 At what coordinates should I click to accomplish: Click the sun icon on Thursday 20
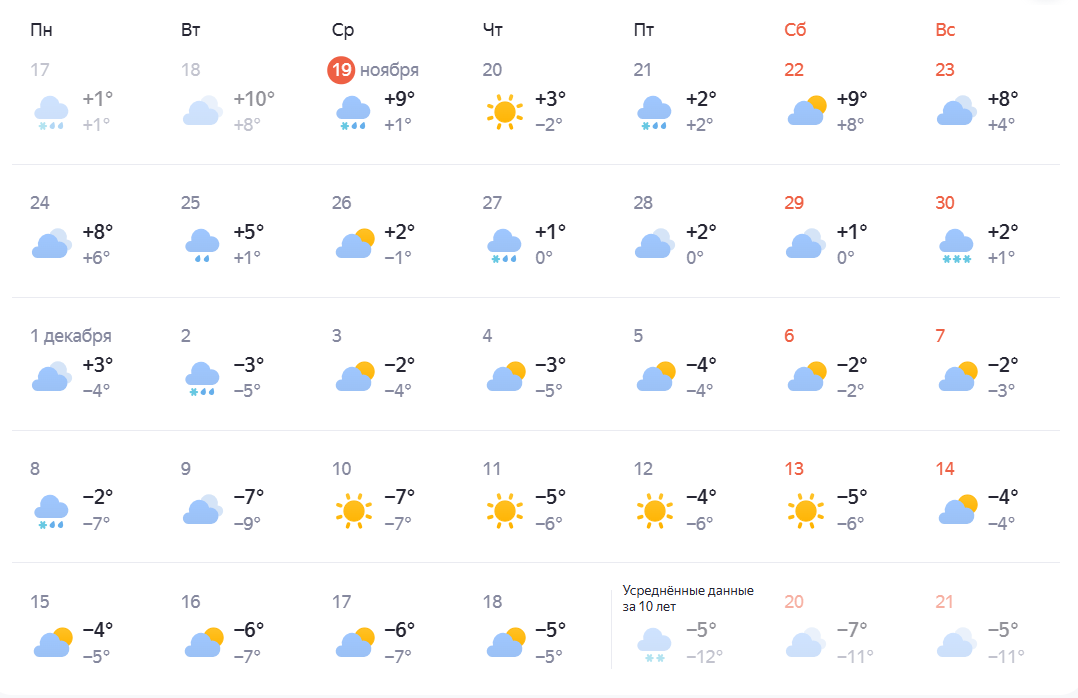pos(504,110)
